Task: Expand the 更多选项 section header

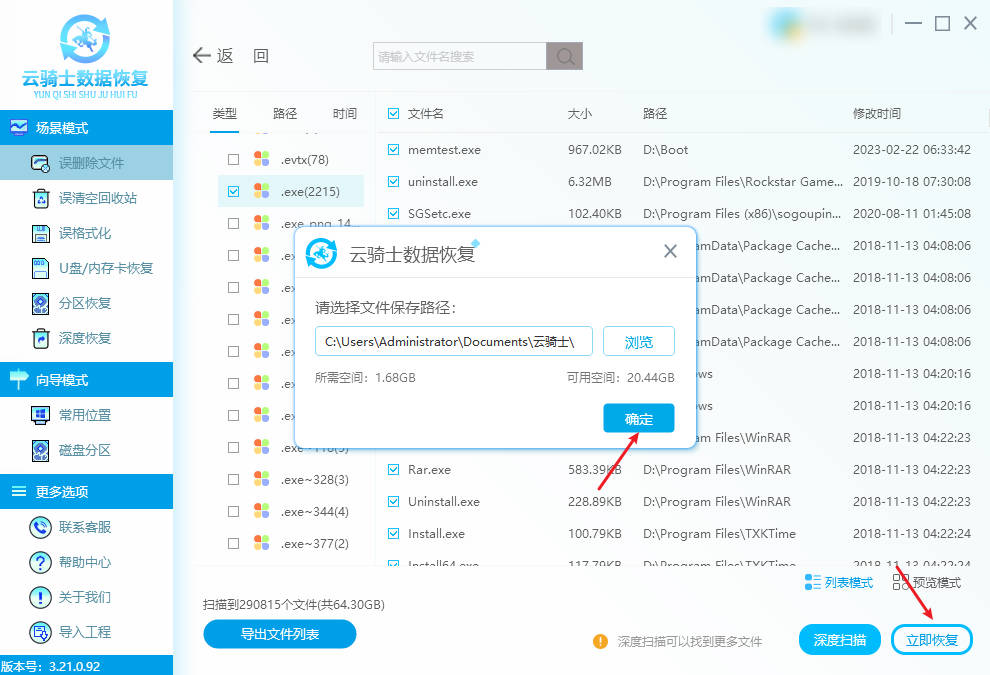Action: (x=86, y=491)
